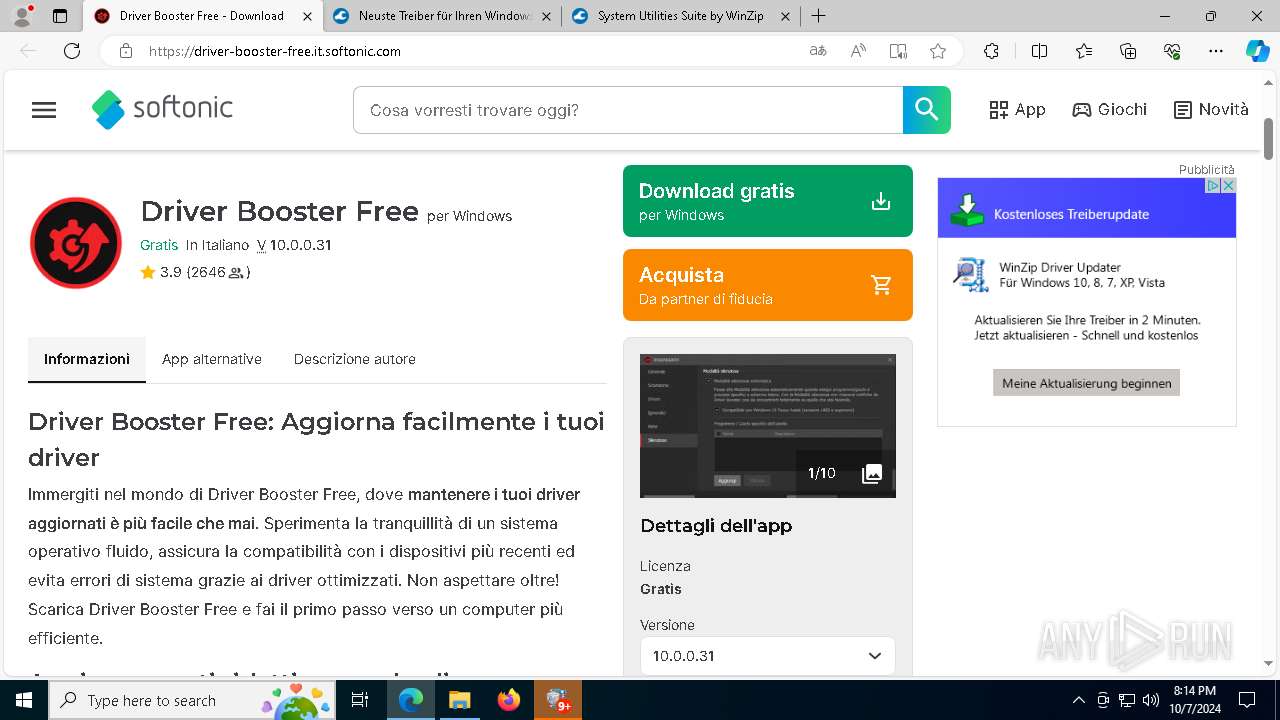Viewport: 1280px width, 720px height.
Task: Close the ad with X icon
Action: [1229, 185]
